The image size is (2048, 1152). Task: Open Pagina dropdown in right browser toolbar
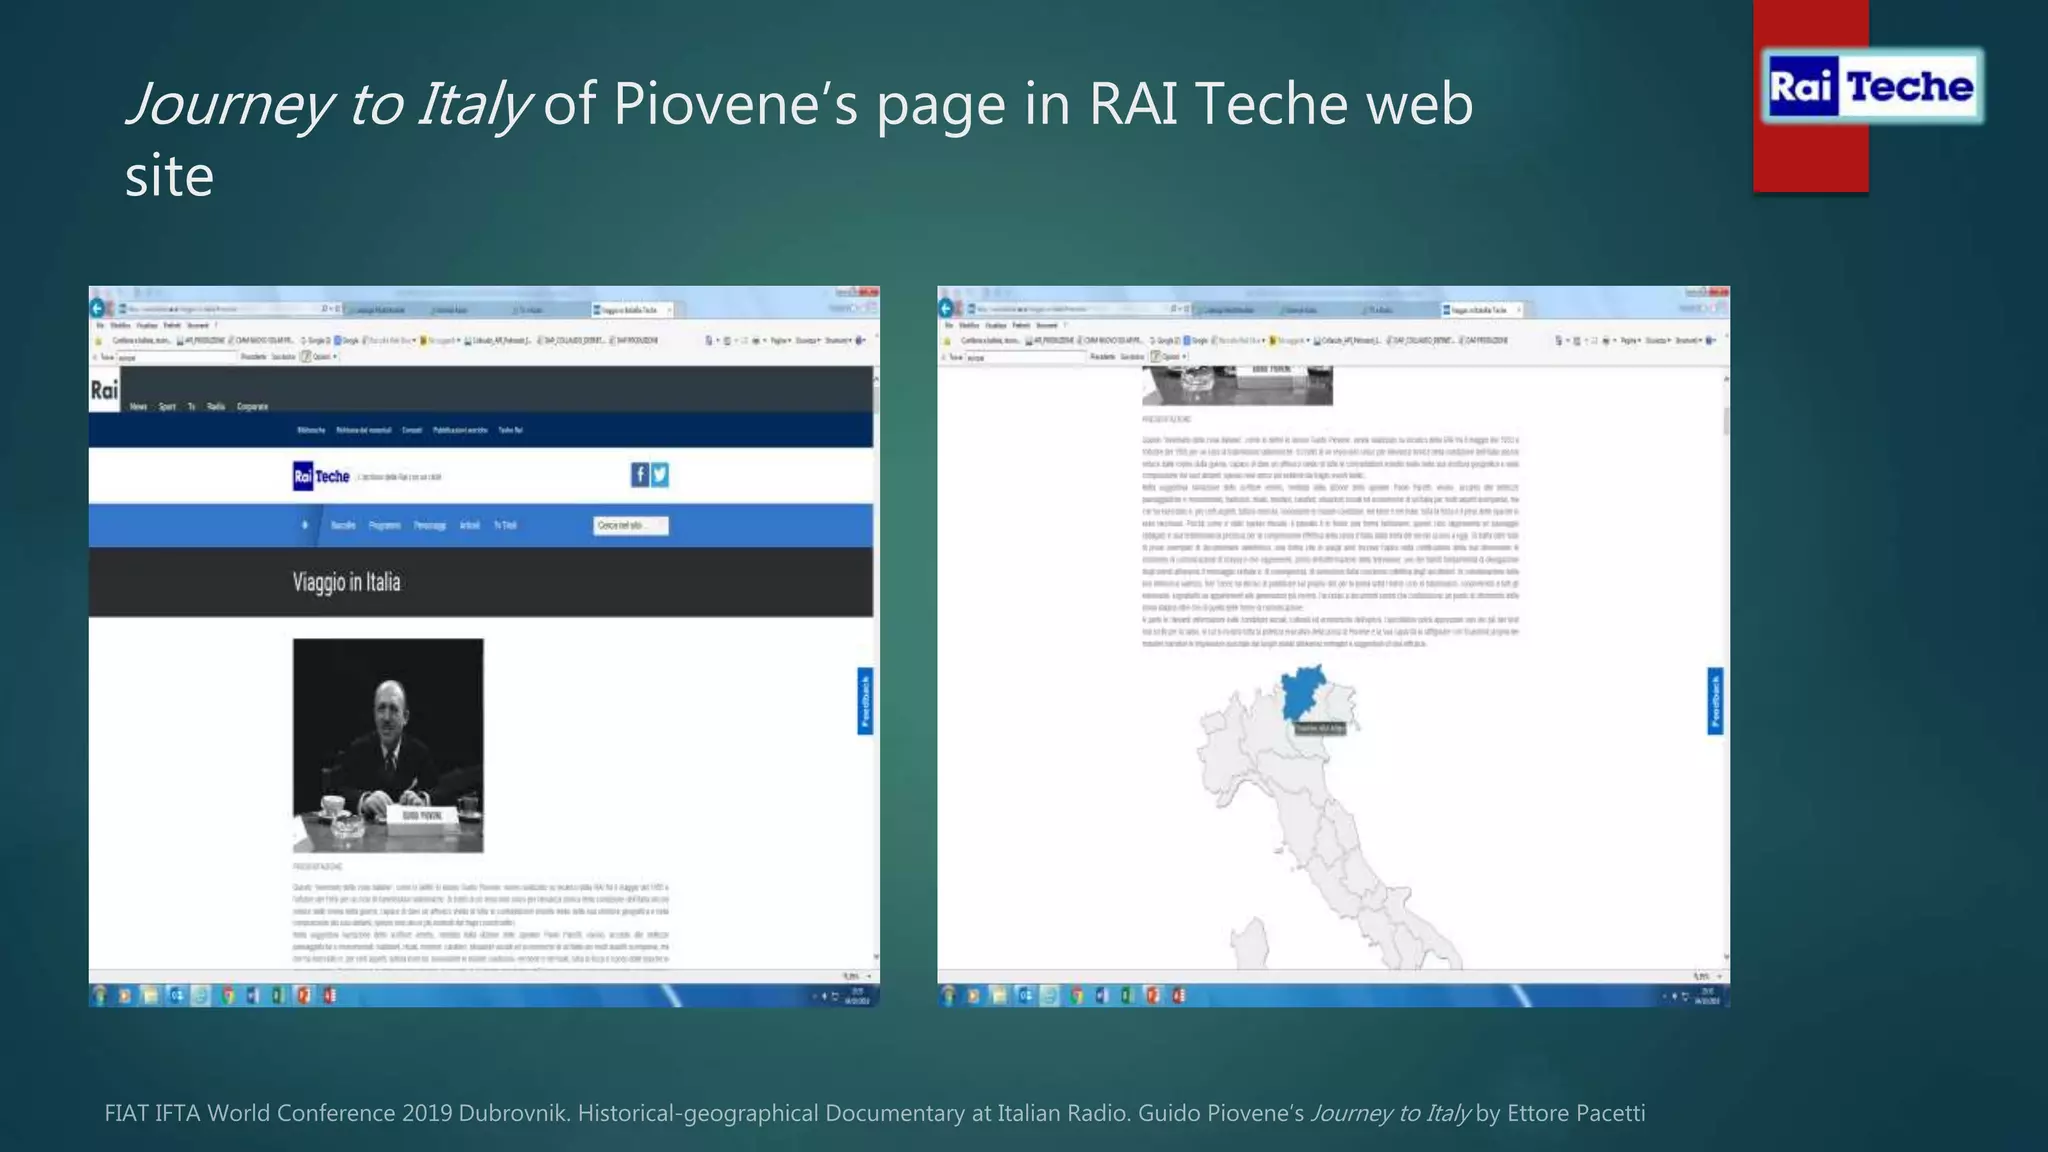(x=1630, y=341)
